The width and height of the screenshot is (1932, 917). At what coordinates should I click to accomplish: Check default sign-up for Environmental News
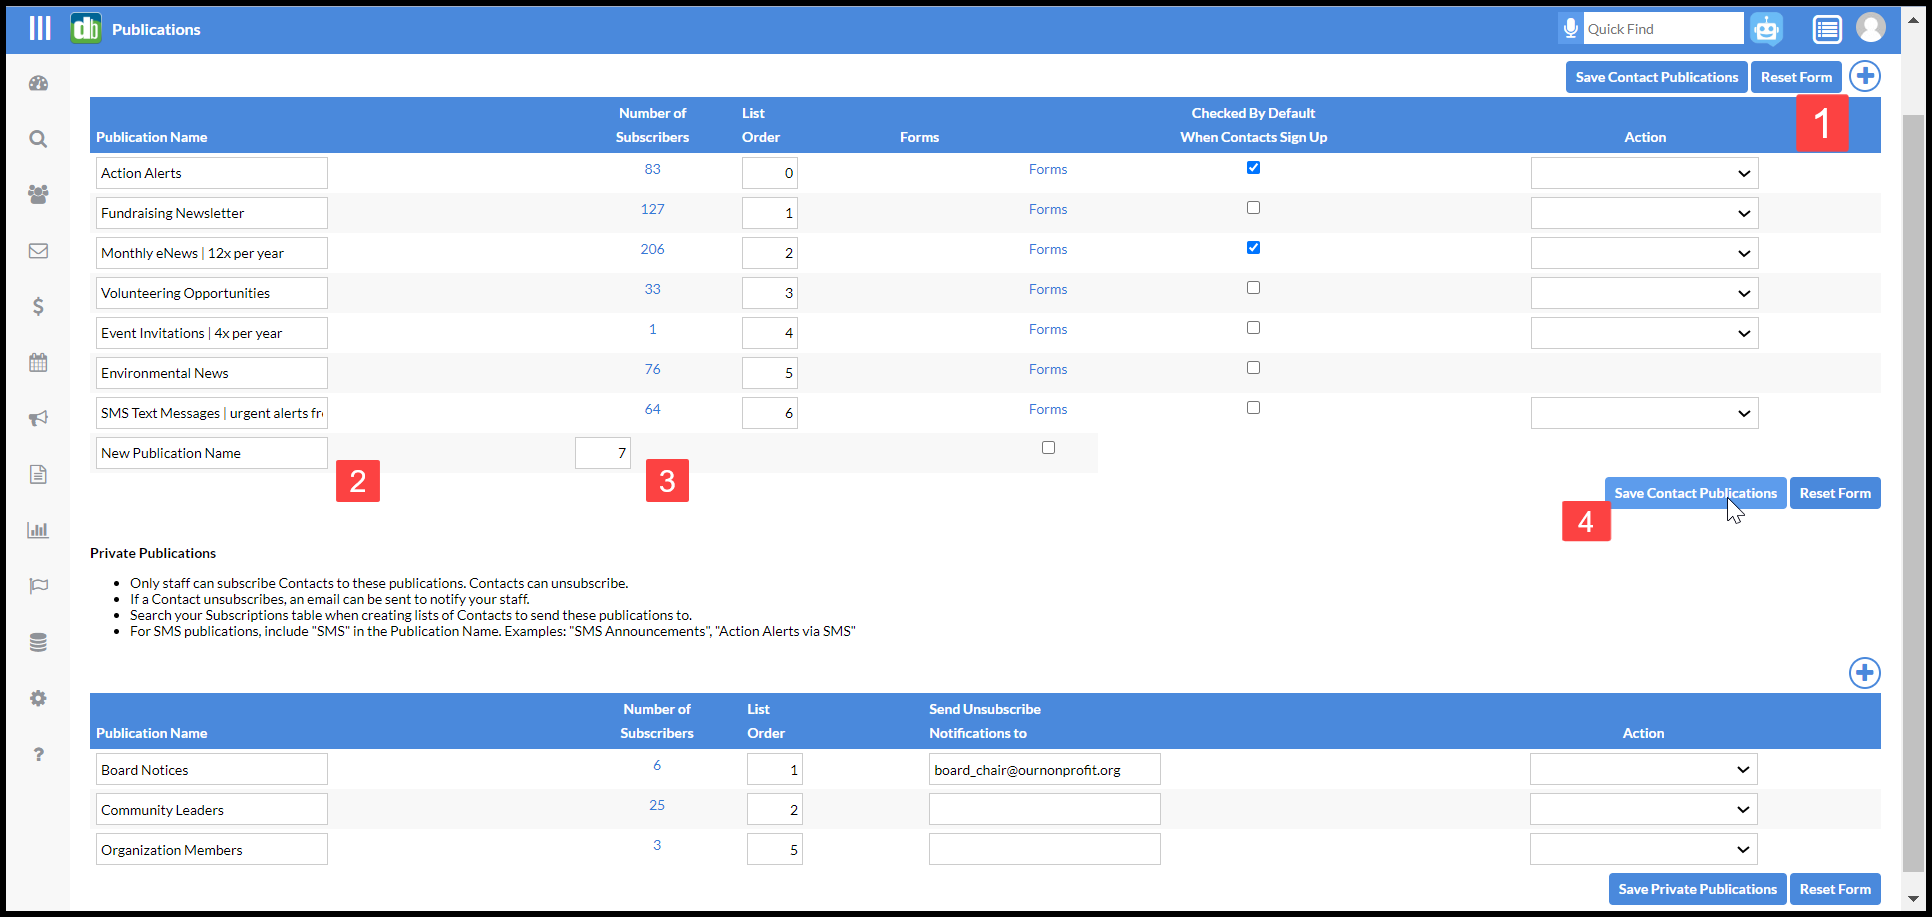[1253, 368]
